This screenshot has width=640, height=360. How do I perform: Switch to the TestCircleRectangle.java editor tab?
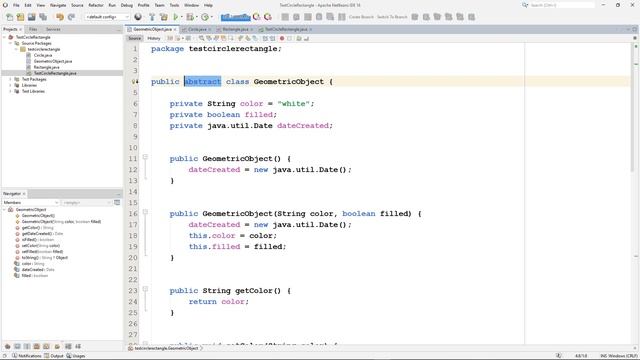tap(286, 29)
